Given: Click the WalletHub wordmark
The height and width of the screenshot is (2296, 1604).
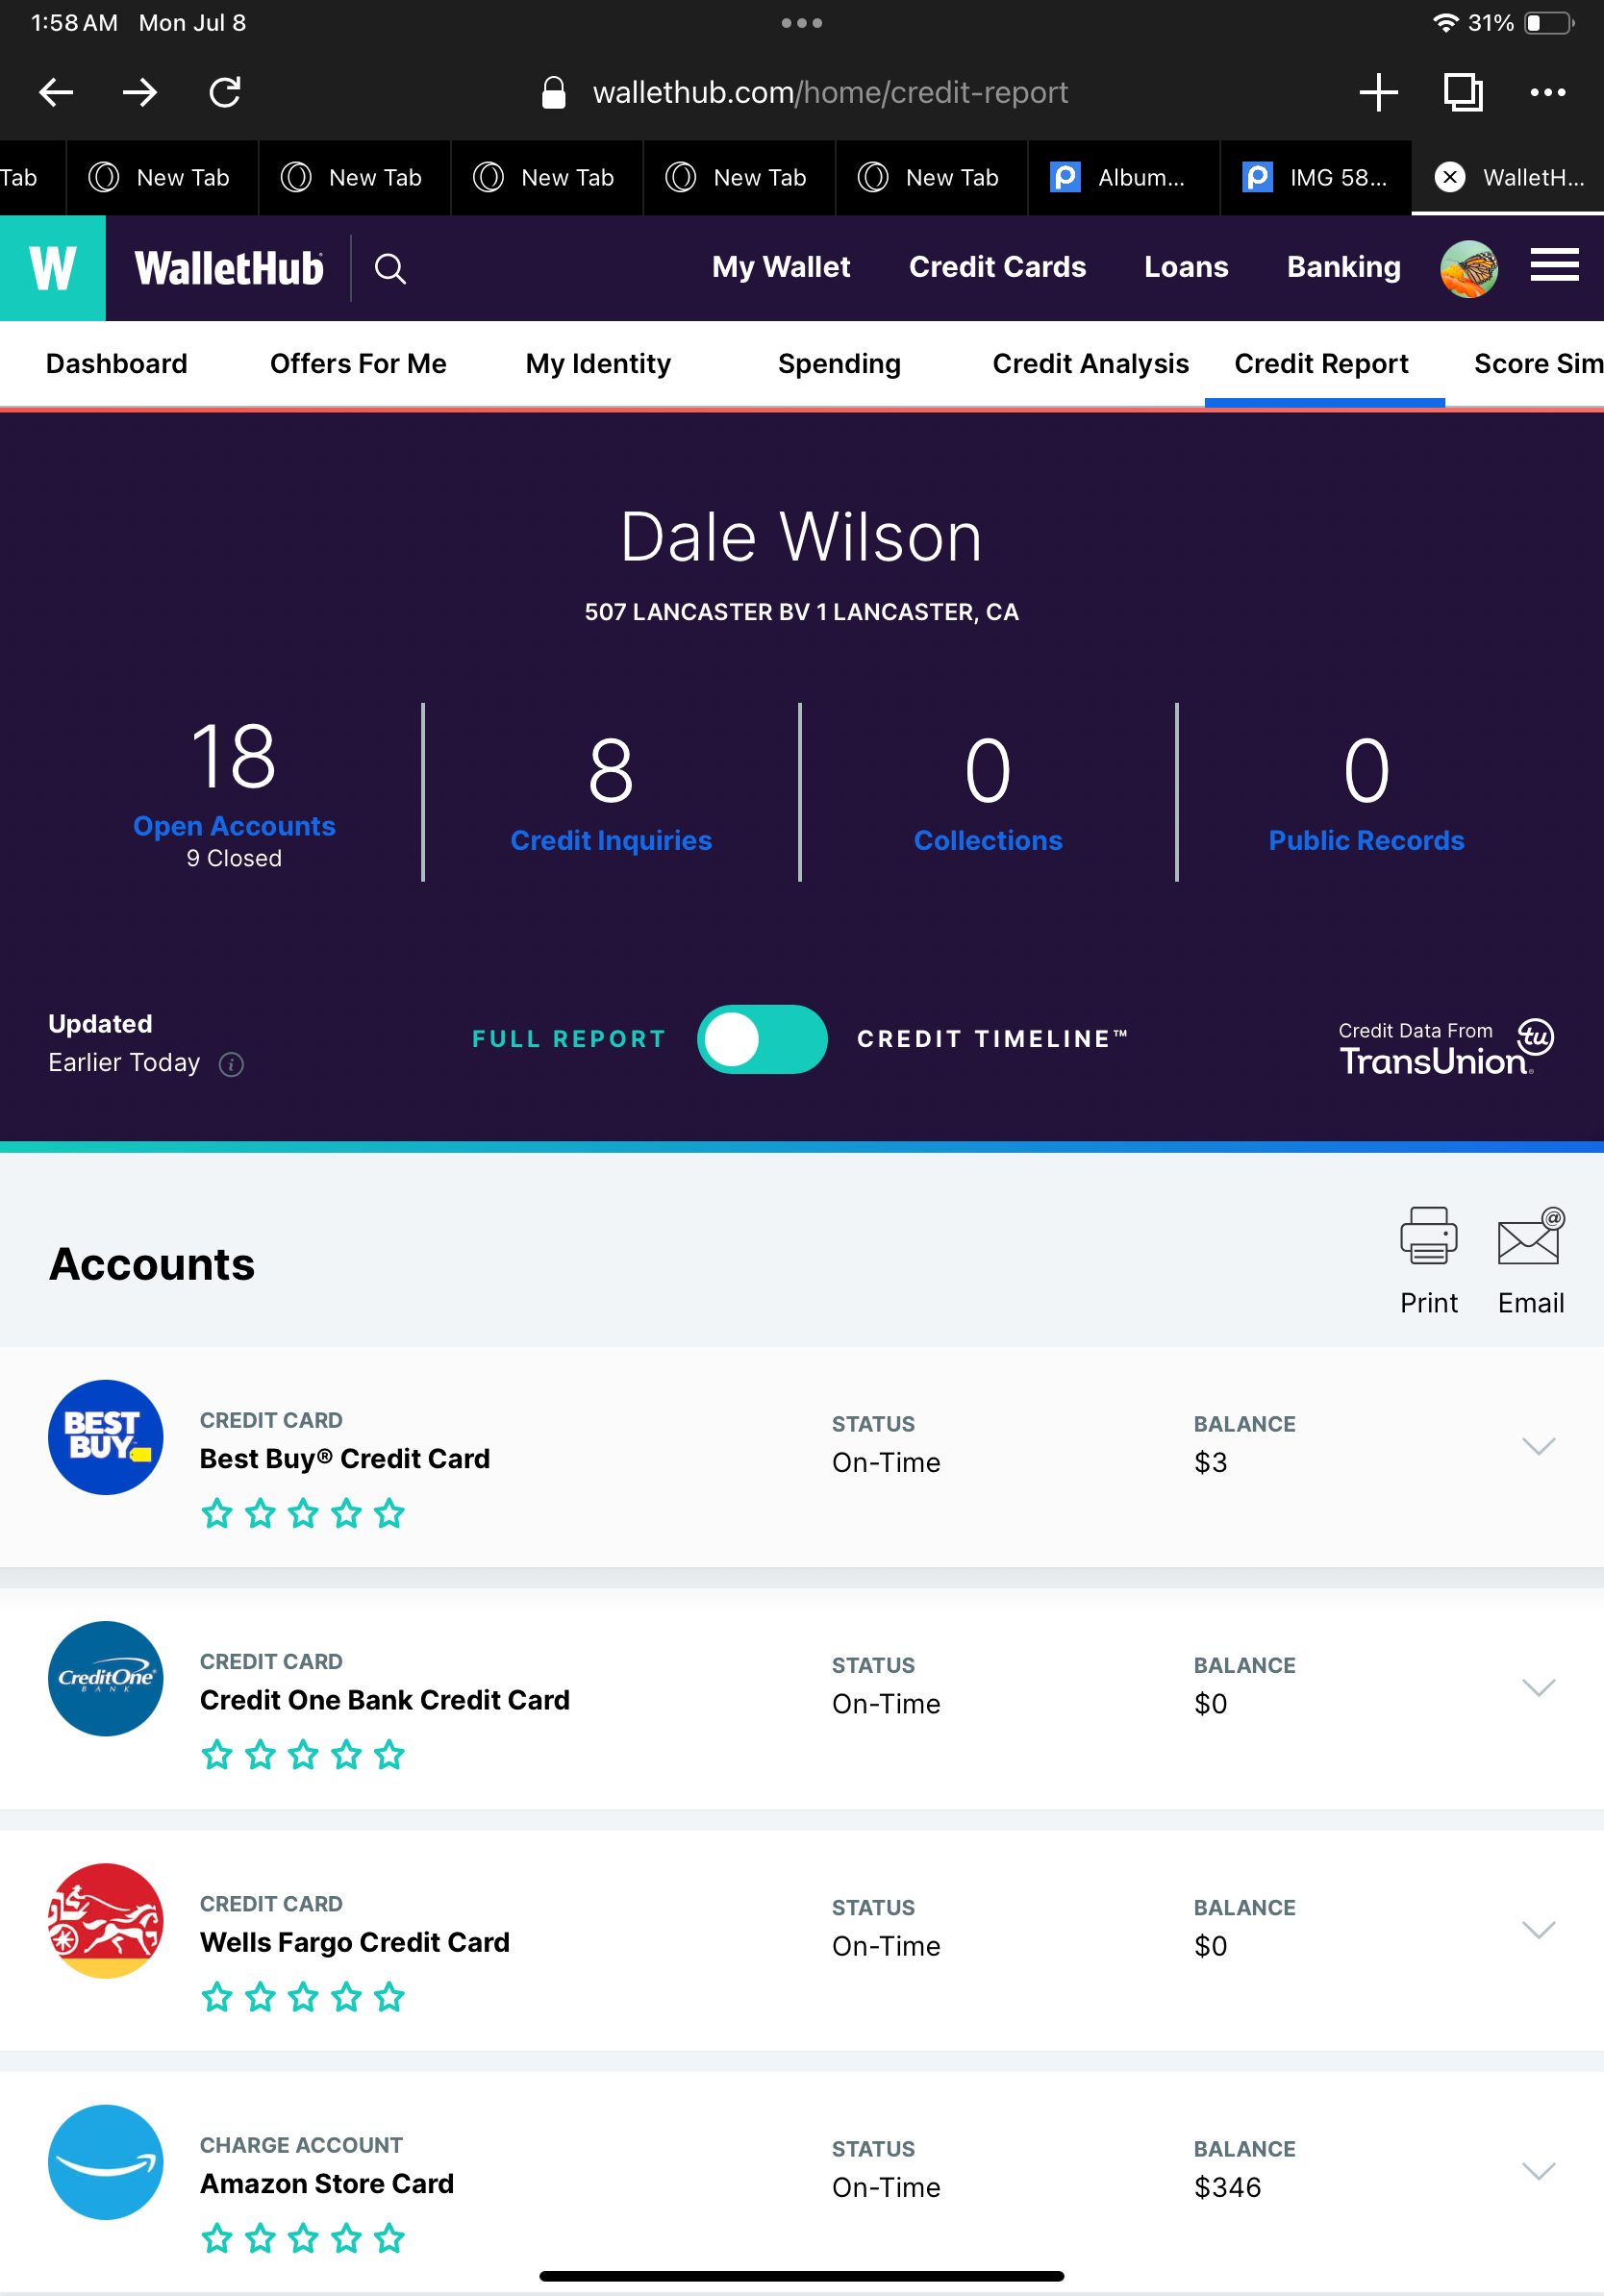Looking at the screenshot, I should click(229, 268).
